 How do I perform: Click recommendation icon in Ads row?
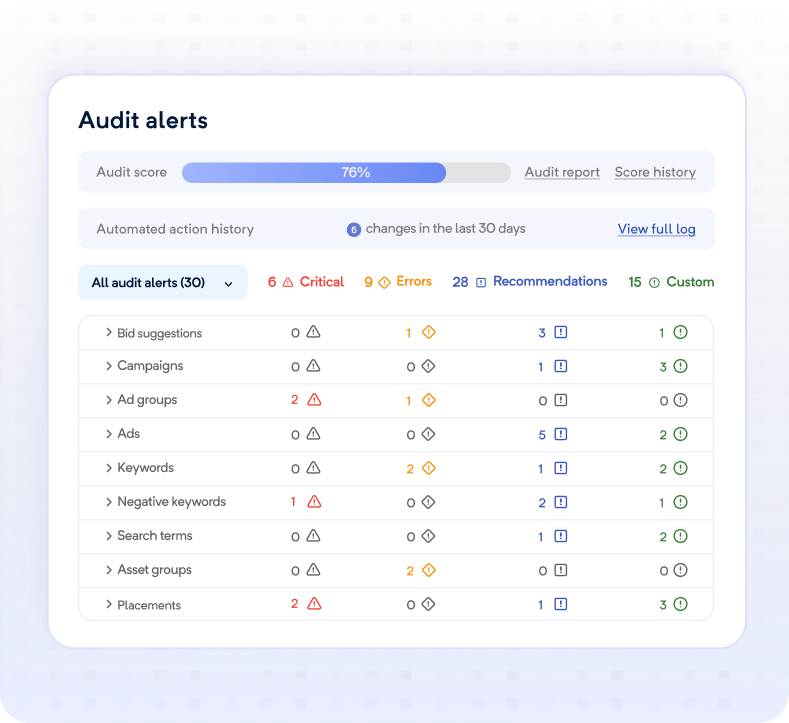coord(561,434)
